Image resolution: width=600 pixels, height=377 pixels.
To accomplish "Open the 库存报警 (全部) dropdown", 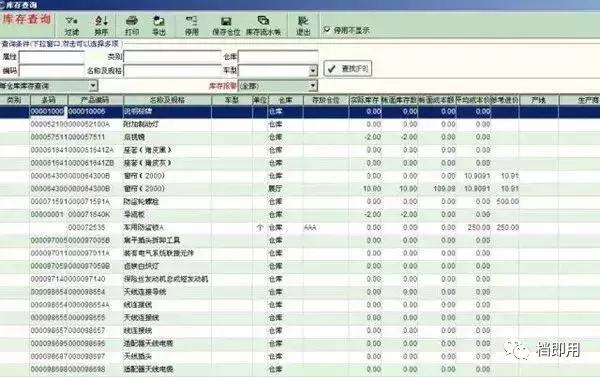I will click(x=313, y=86).
